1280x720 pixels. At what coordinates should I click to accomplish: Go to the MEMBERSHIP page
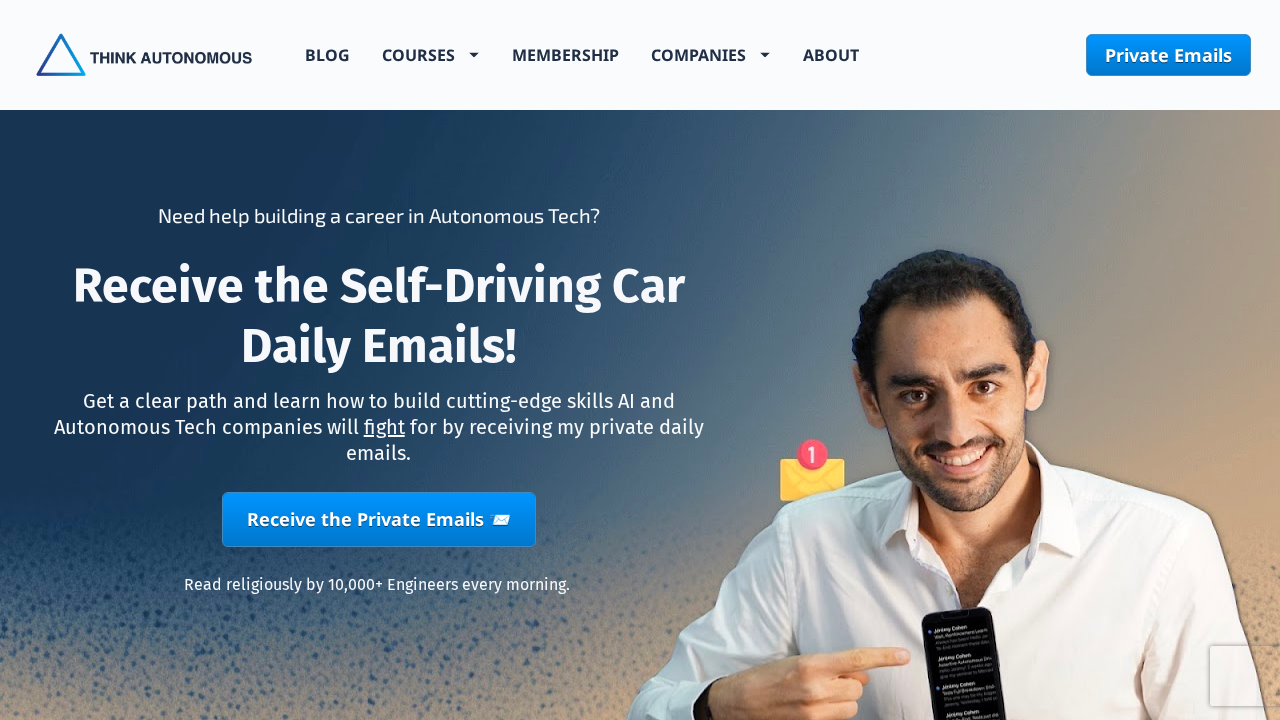565,55
